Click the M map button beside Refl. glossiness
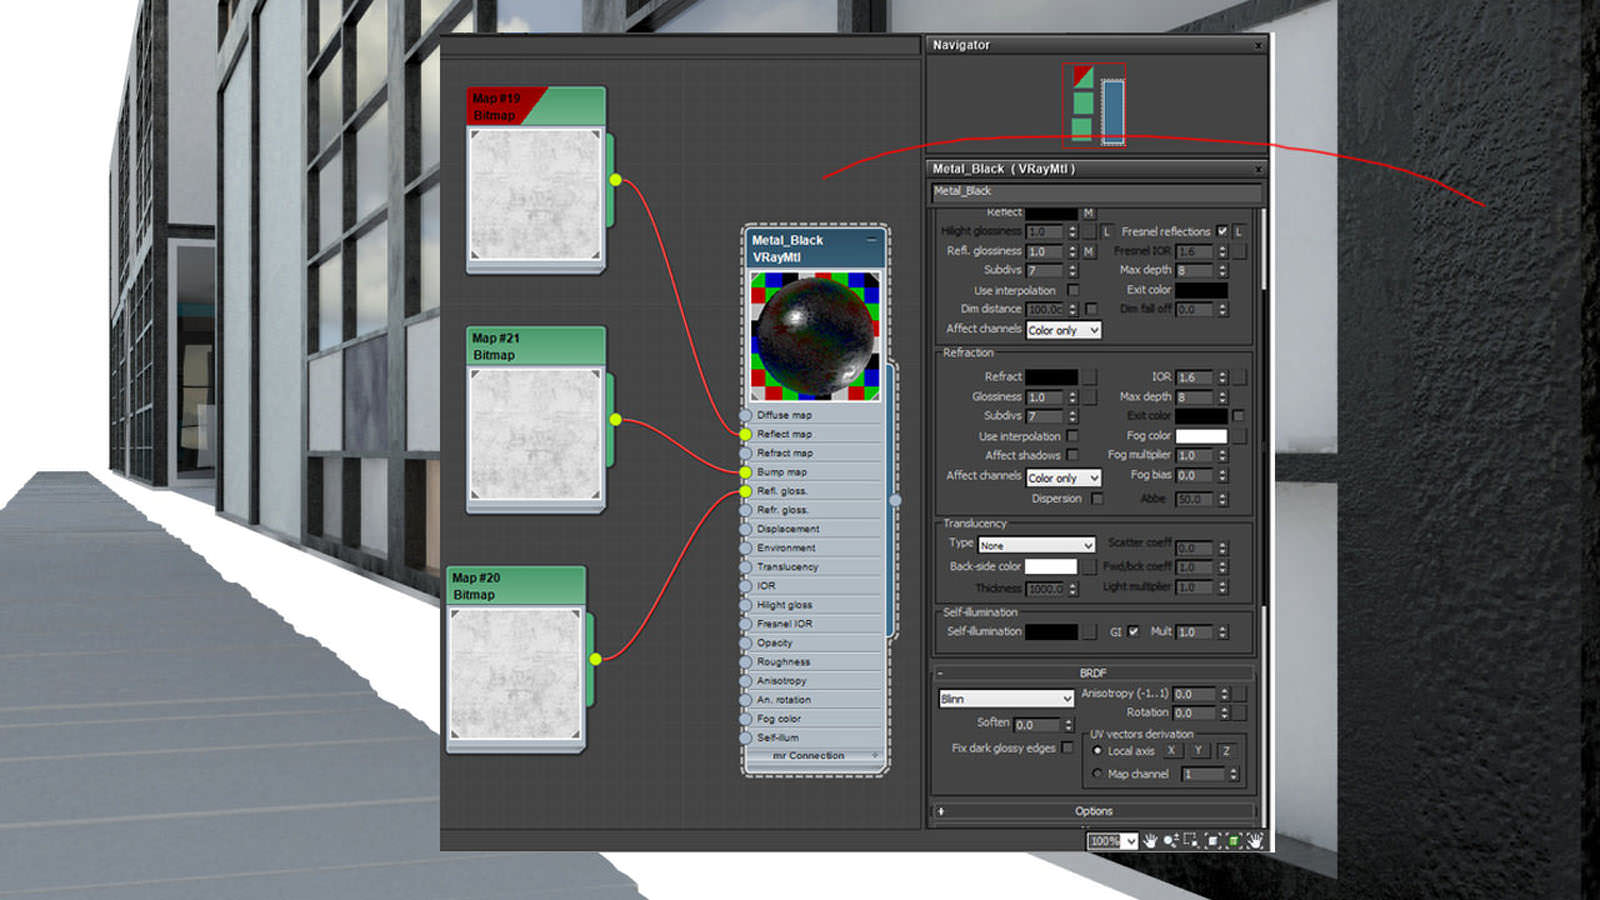Screen dimensions: 1600x900 1089,251
